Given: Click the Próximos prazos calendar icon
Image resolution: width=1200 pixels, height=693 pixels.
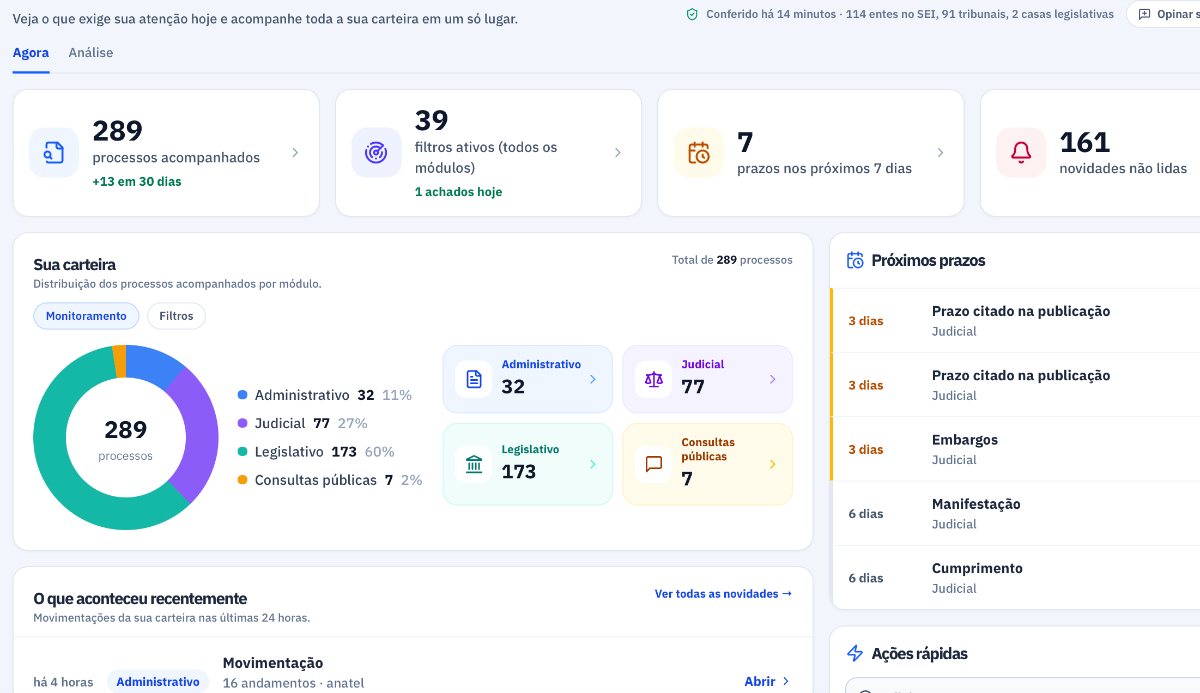Looking at the screenshot, I should [855, 260].
